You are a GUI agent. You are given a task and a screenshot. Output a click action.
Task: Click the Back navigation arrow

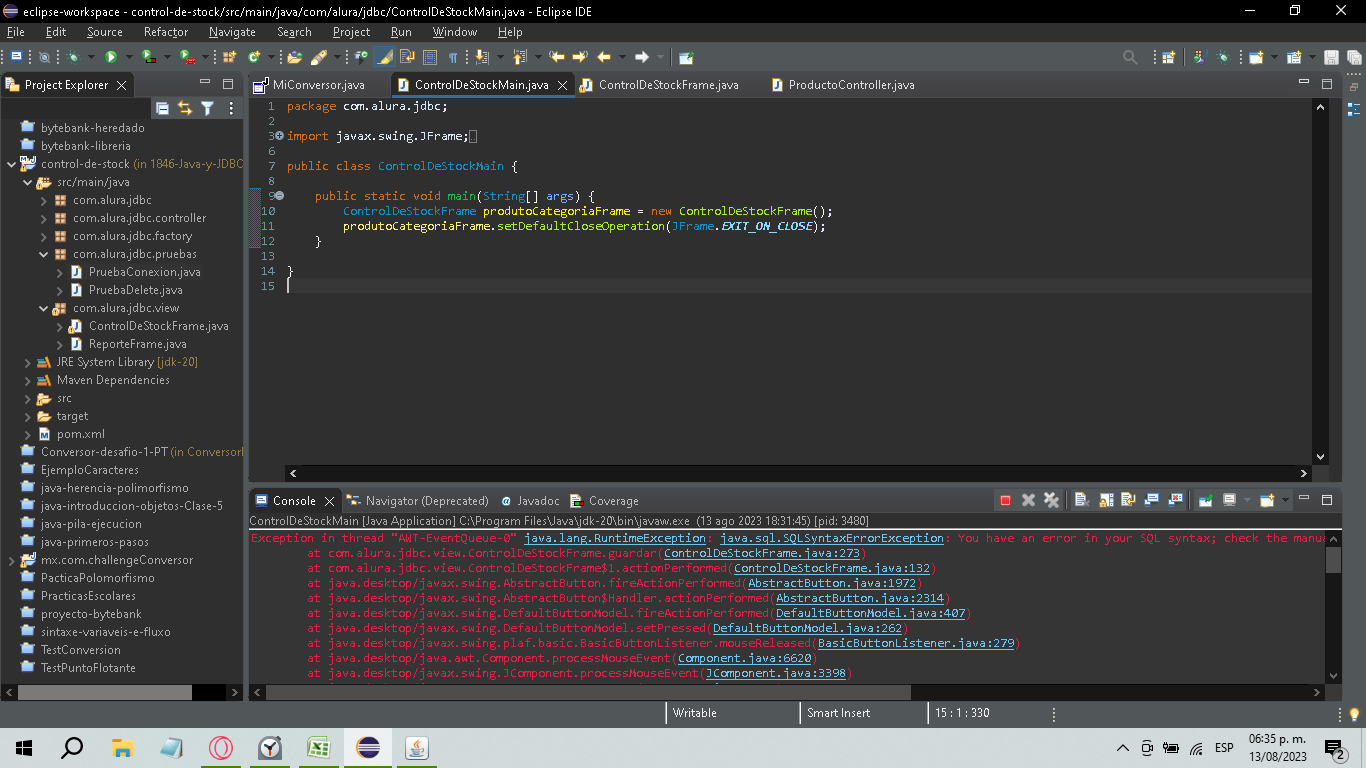pyautogui.click(x=605, y=57)
